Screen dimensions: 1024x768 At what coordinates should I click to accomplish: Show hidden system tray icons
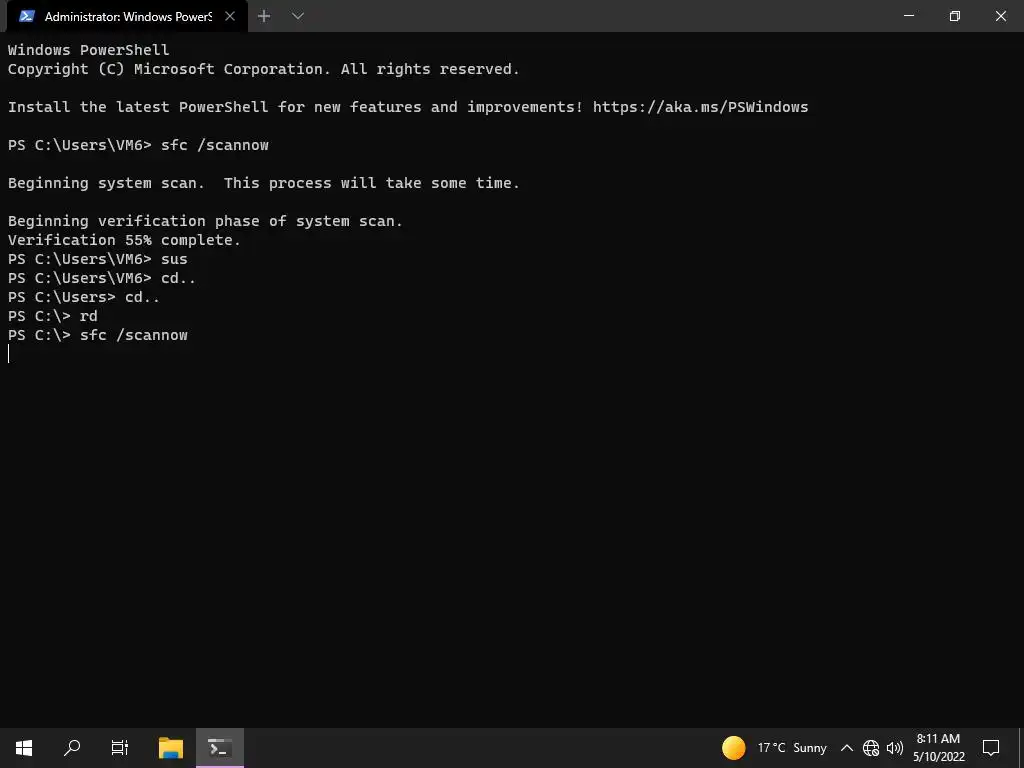coord(846,748)
